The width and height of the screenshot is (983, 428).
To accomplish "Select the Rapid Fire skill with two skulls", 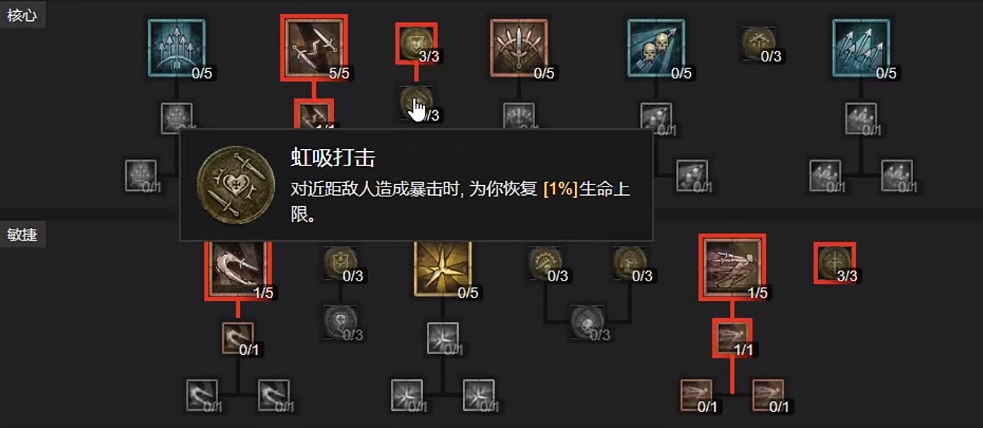I will click(x=656, y=48).
